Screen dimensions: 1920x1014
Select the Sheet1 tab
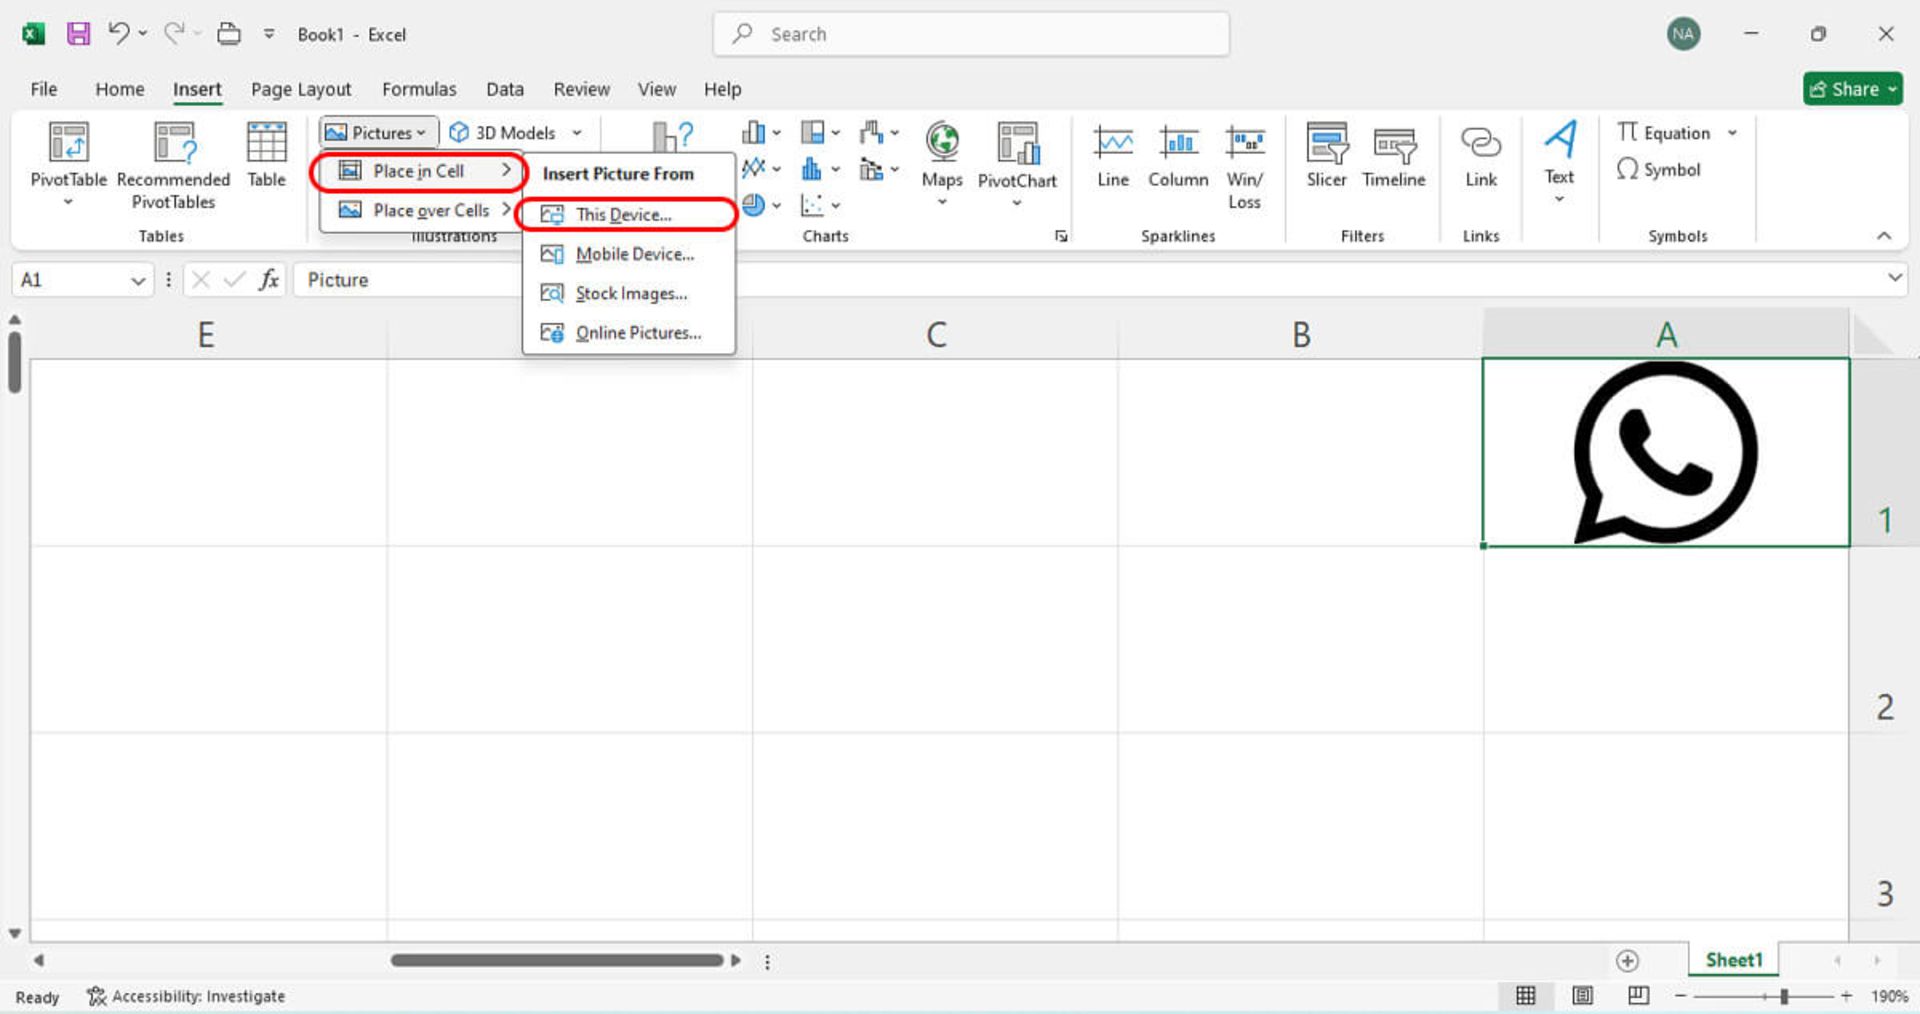click(x=1734, y=960)
